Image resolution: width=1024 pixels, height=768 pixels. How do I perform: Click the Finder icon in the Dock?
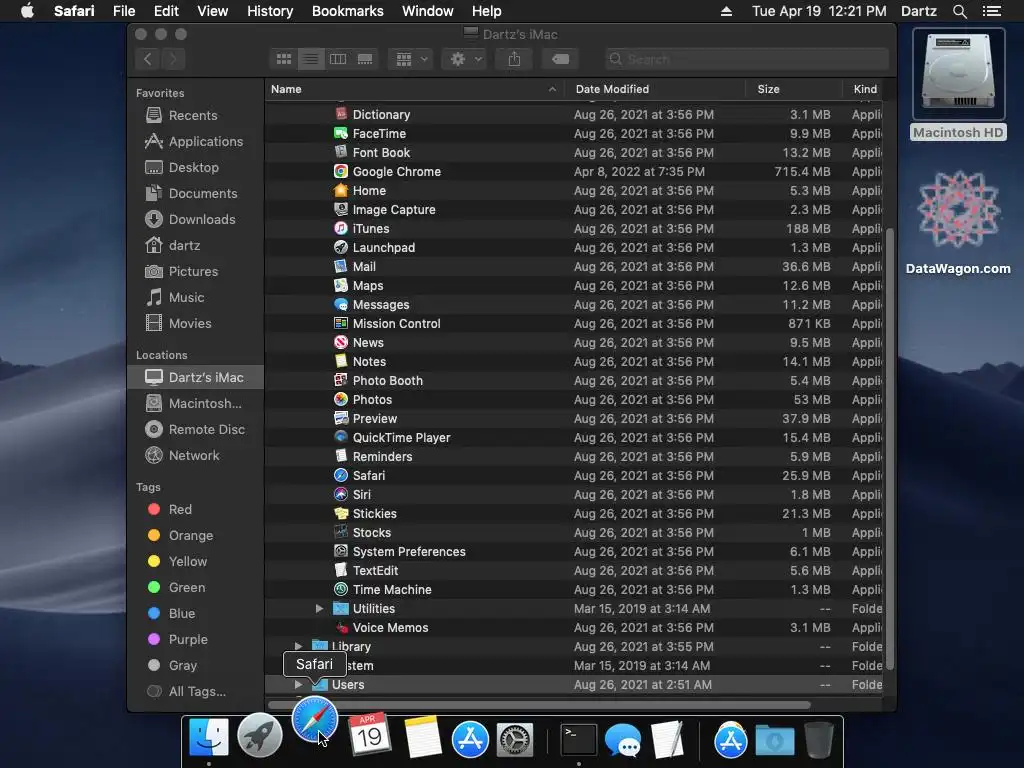pos(209,737)
